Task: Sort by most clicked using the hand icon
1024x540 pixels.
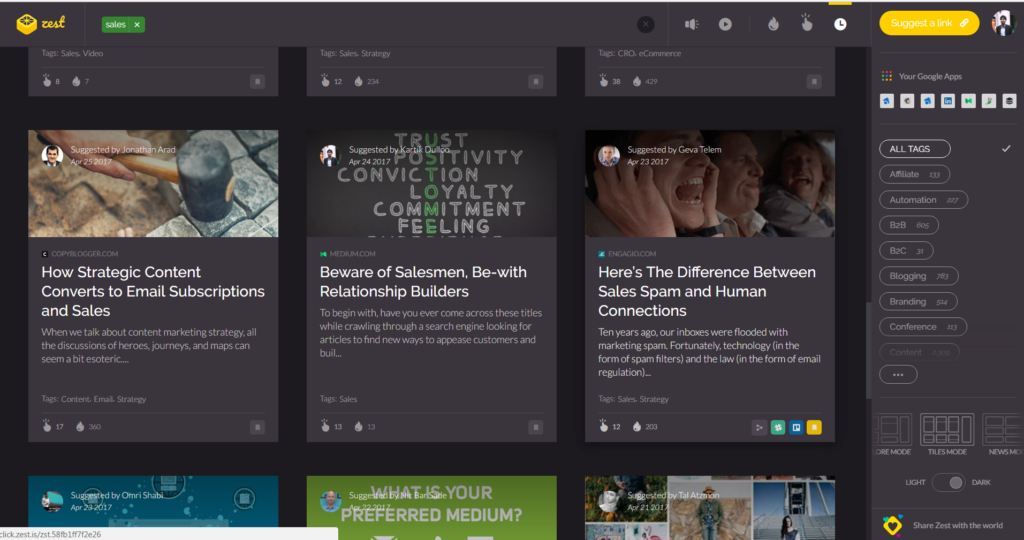Action: (x=807, y=23)
